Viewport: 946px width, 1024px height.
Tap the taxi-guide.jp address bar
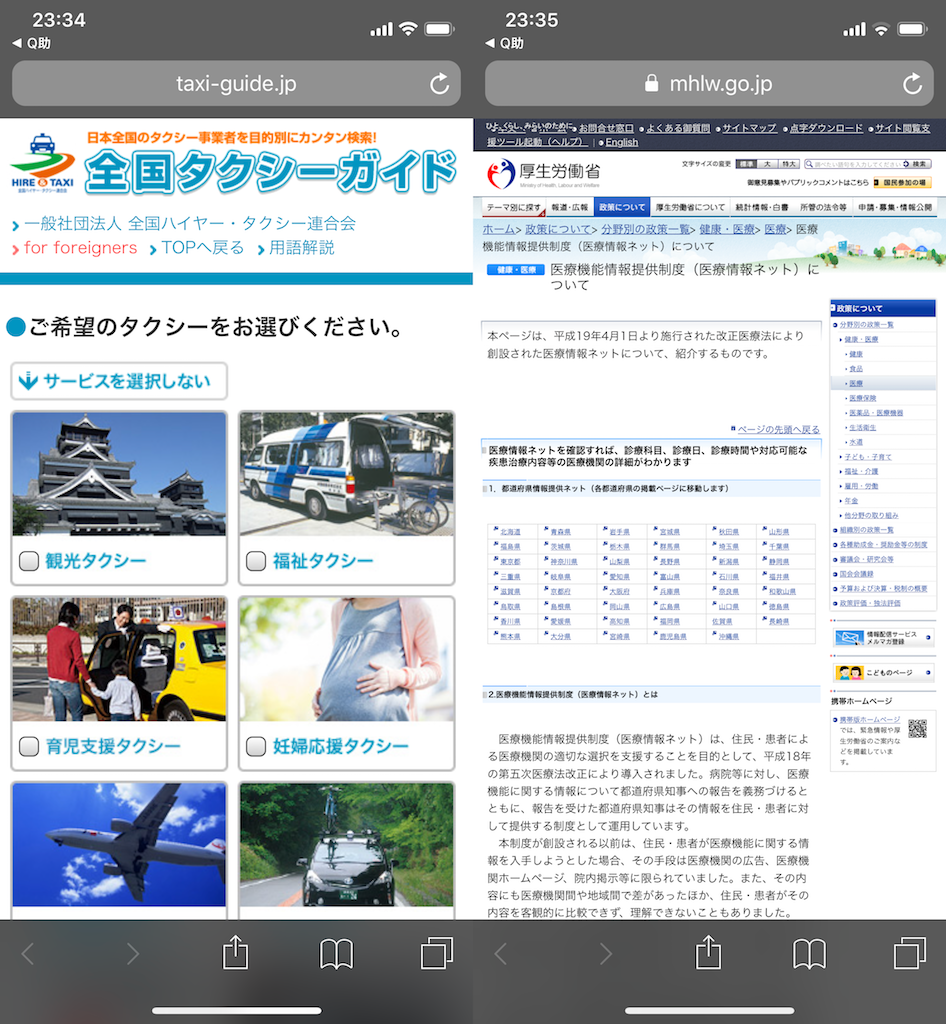click(236, 84)
